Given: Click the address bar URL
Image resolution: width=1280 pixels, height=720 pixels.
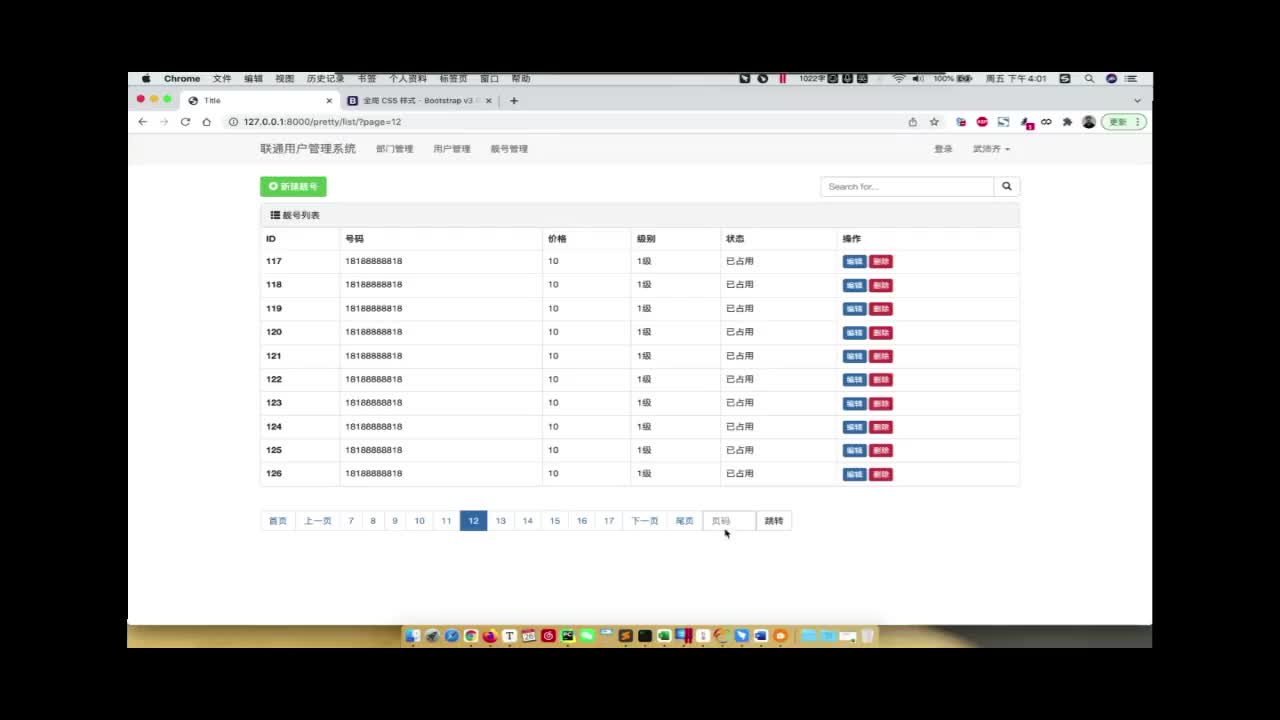Looking at the screenshot, I should pyautogui.click(x=322, y=122).
